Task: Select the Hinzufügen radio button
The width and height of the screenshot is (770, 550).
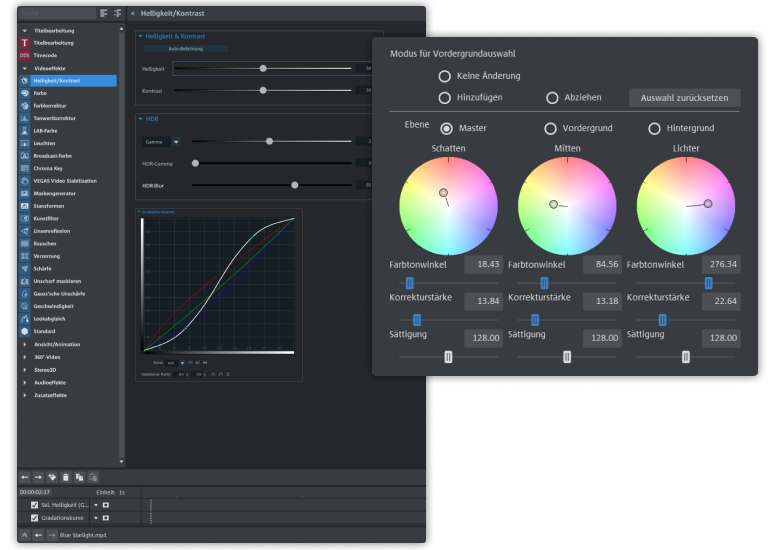Action: 444,98
